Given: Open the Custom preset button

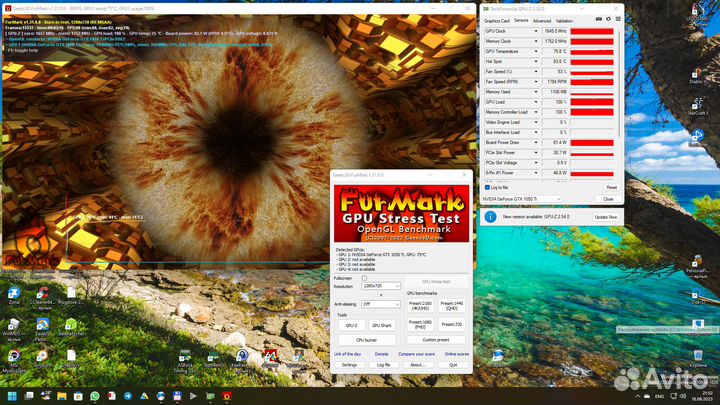Looking at the screenshot, I should [x=436, y=340].
